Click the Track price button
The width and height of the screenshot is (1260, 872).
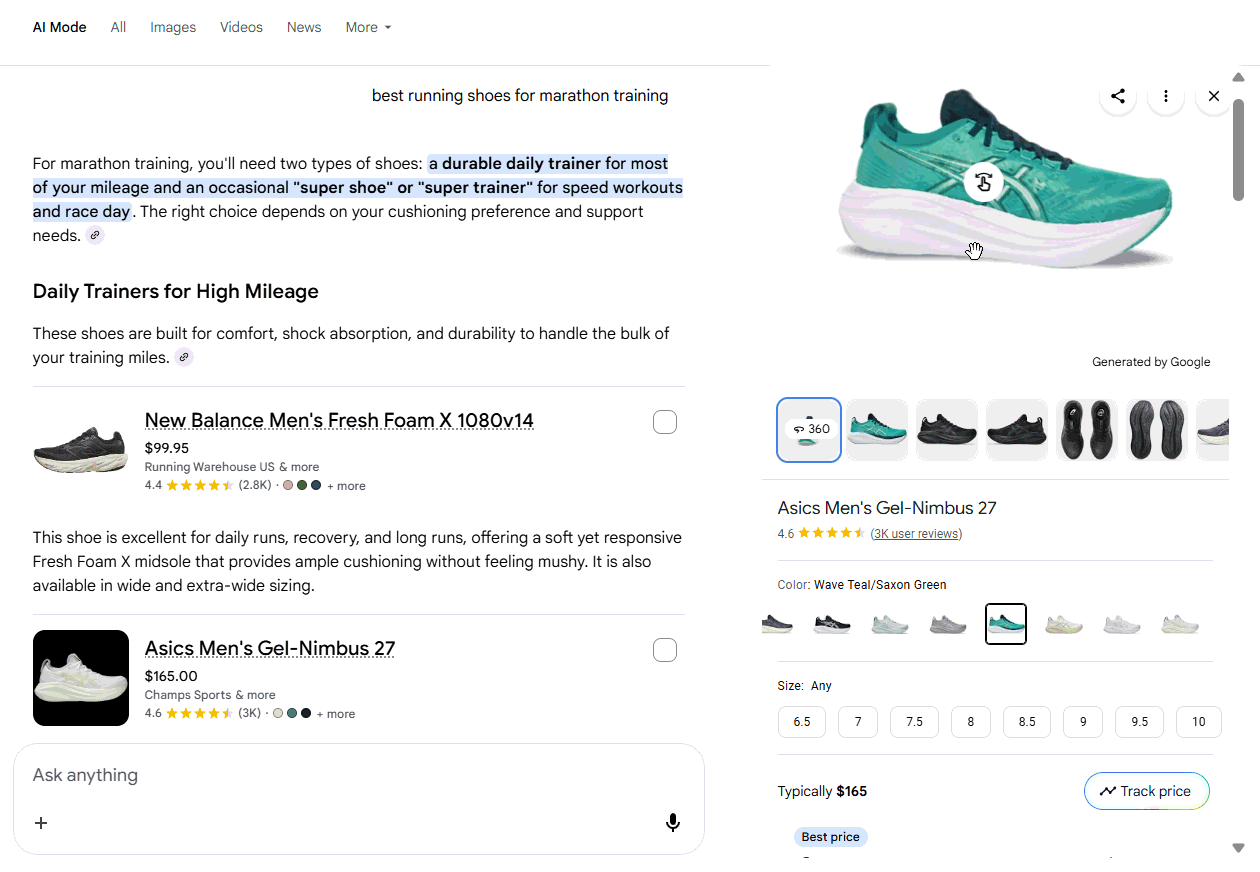coord(1146,791)
